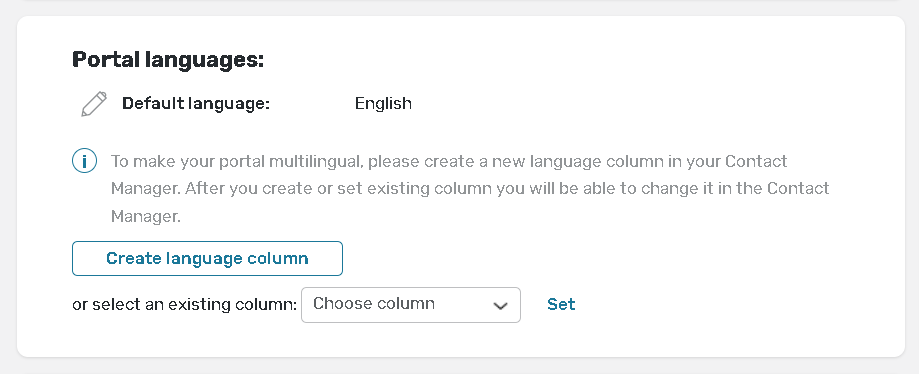The width and height of the screenshot is (919, 374).
Task: Select the English default language value
Action: tap(383, 104)
